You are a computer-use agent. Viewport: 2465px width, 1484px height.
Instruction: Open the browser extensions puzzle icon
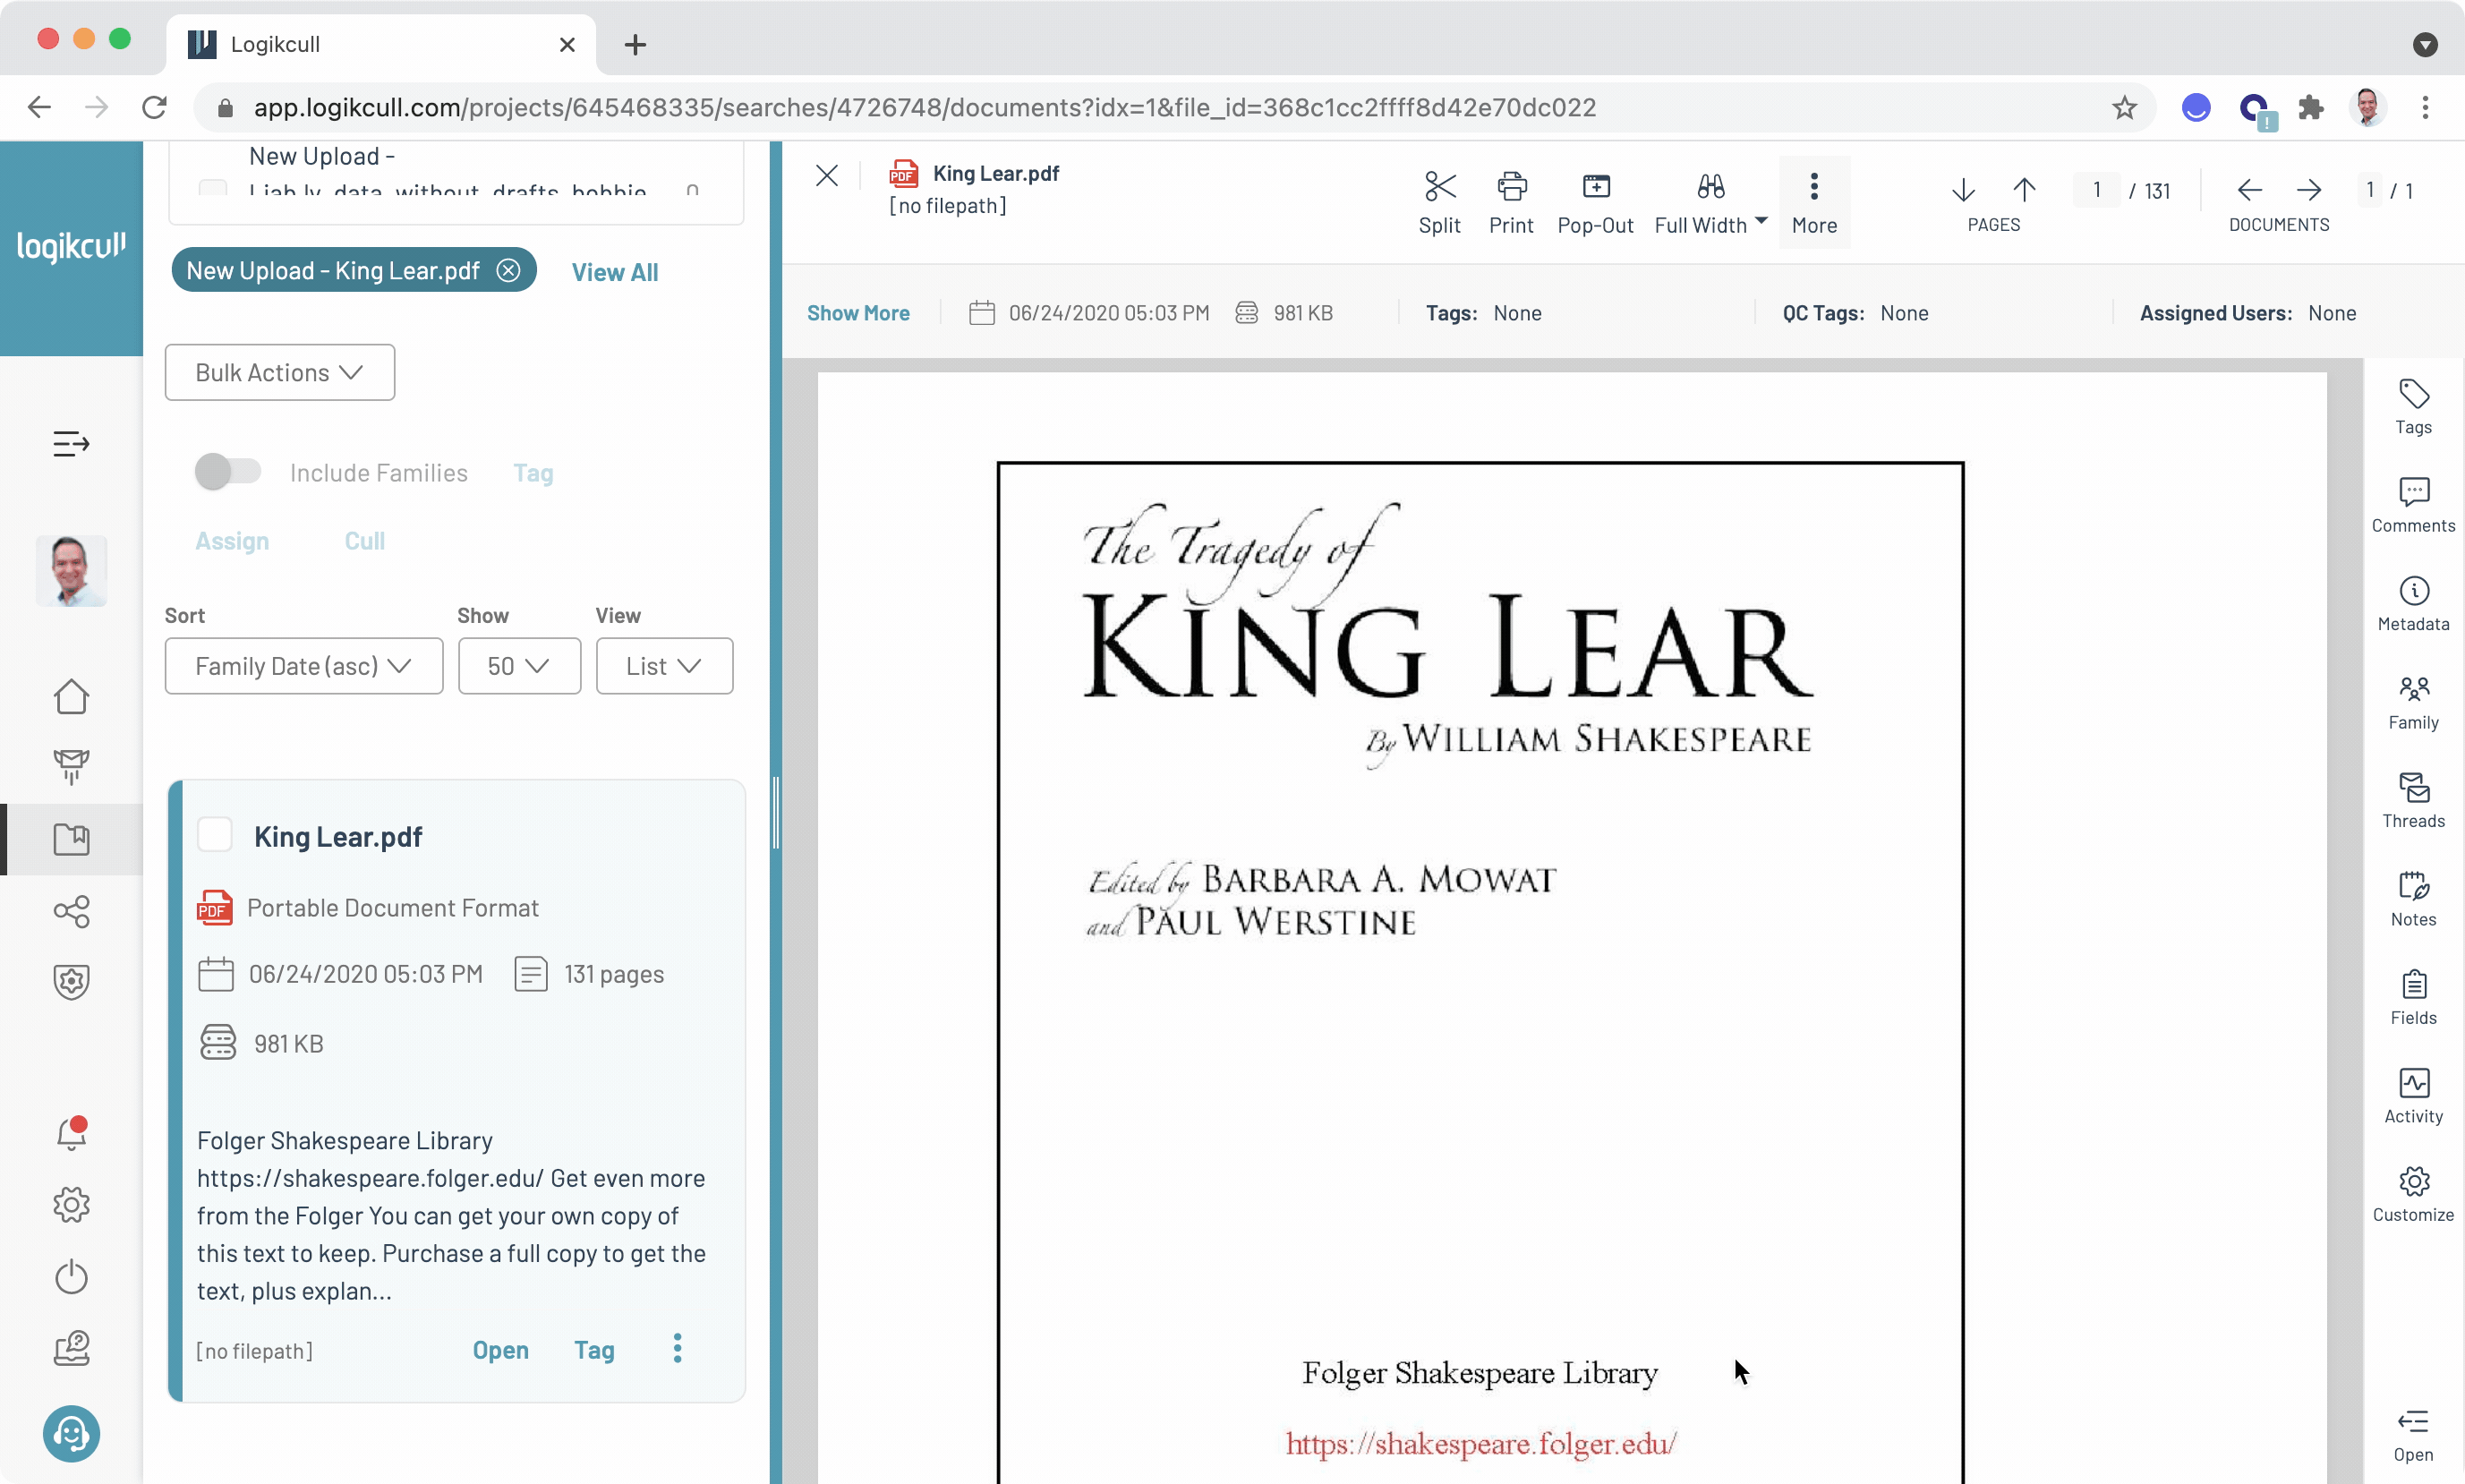click(2310, 107)
